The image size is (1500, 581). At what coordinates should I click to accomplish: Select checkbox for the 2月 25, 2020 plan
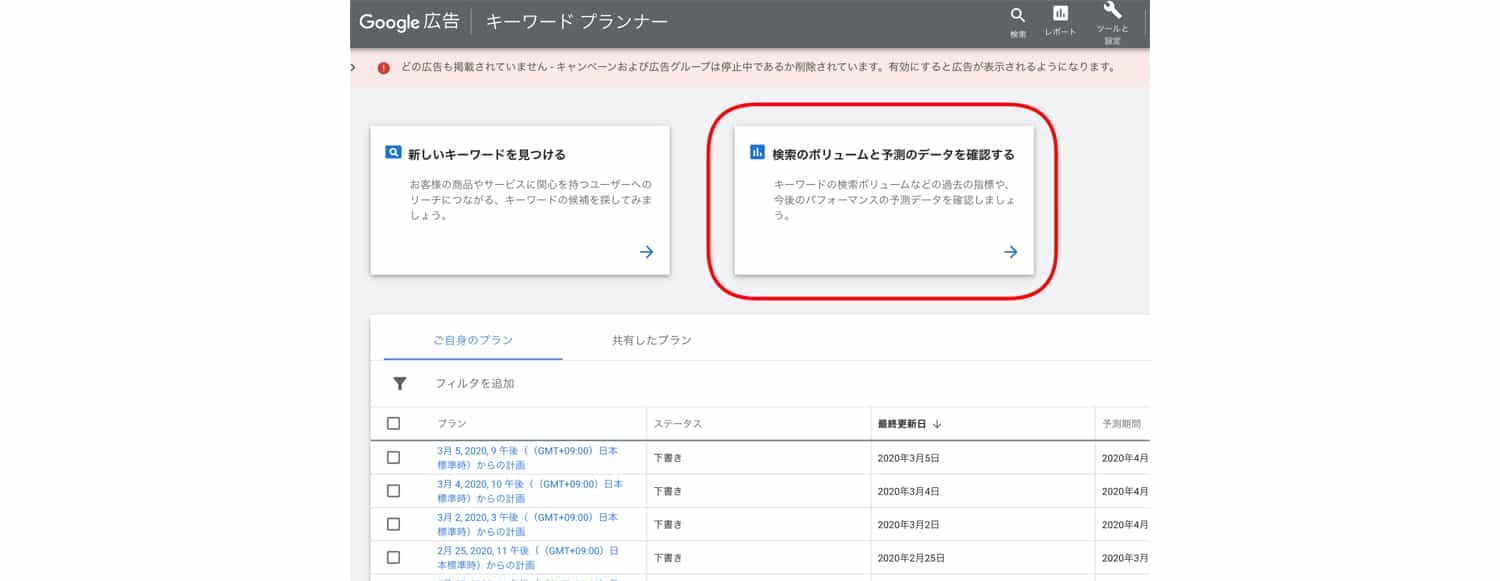[393, 557]
